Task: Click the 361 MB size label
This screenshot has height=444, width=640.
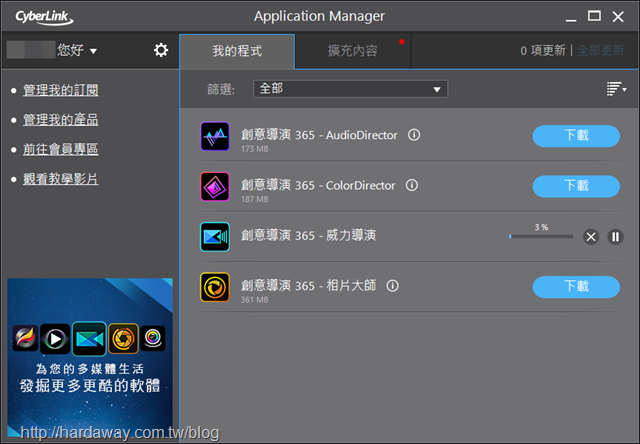Action: (x=254, y=300)
